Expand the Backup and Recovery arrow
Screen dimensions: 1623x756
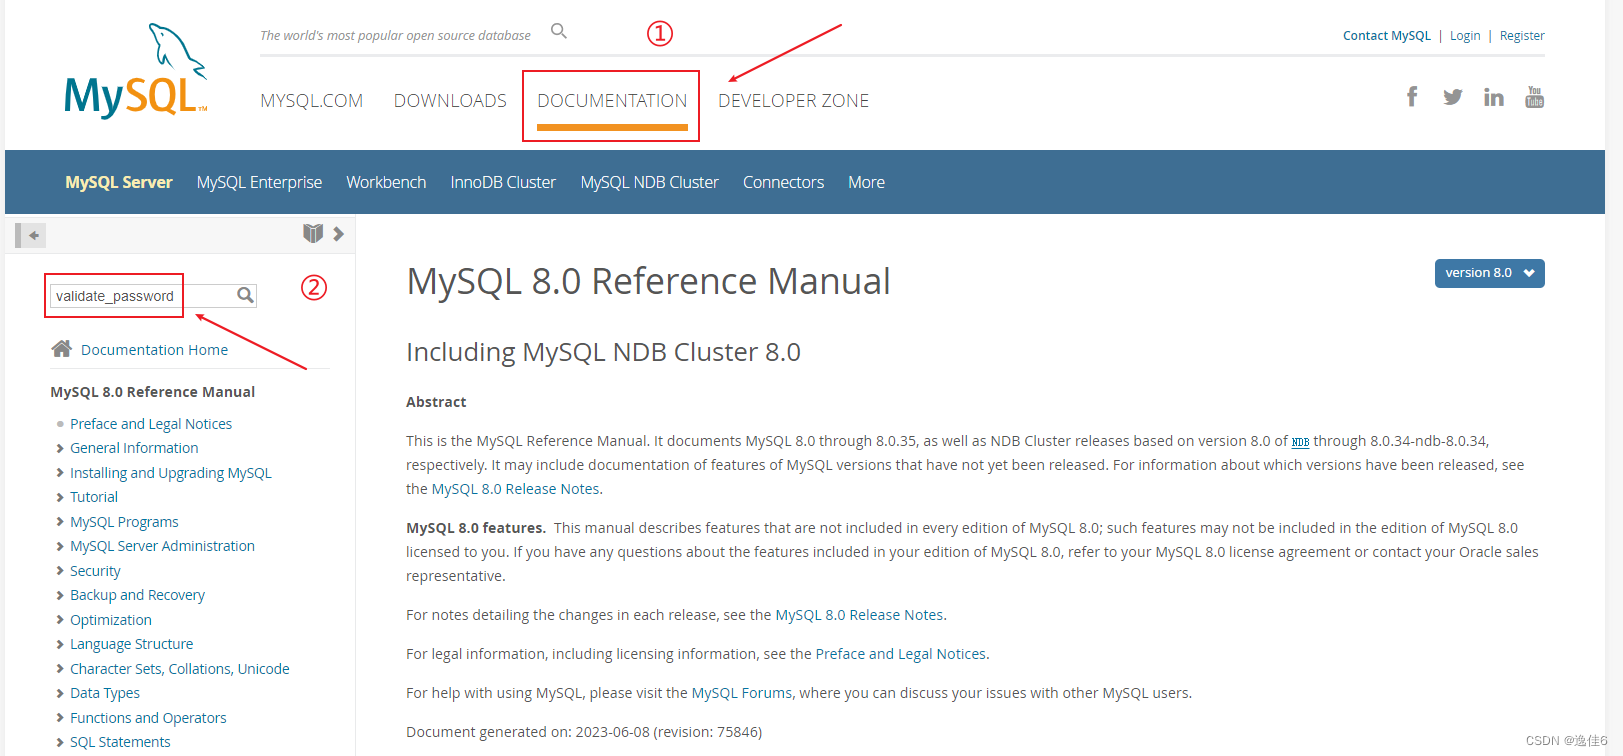pyautogui.click(x=60, y=595)
